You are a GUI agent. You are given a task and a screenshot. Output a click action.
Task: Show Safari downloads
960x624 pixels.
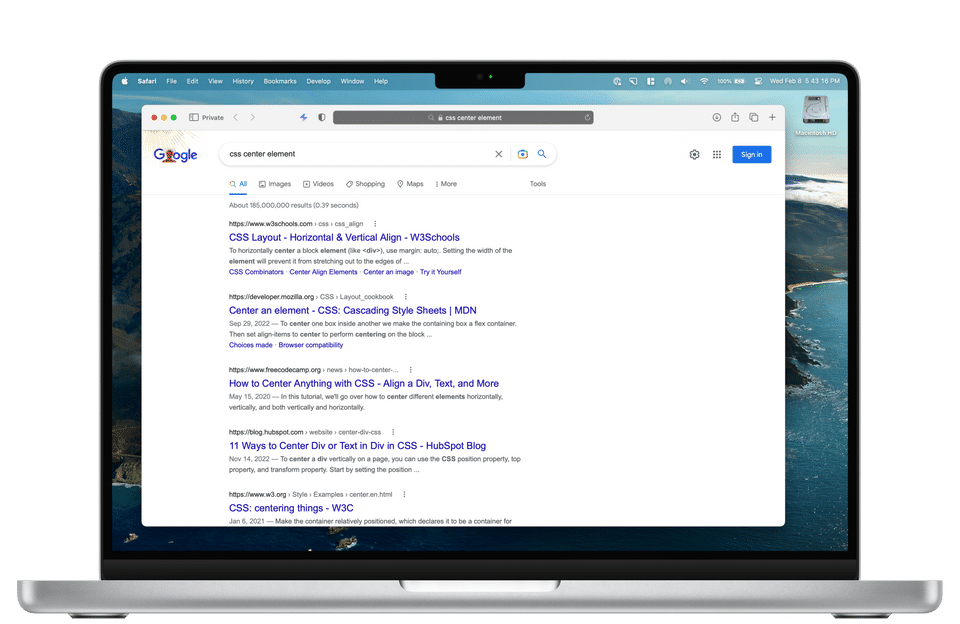716,118
